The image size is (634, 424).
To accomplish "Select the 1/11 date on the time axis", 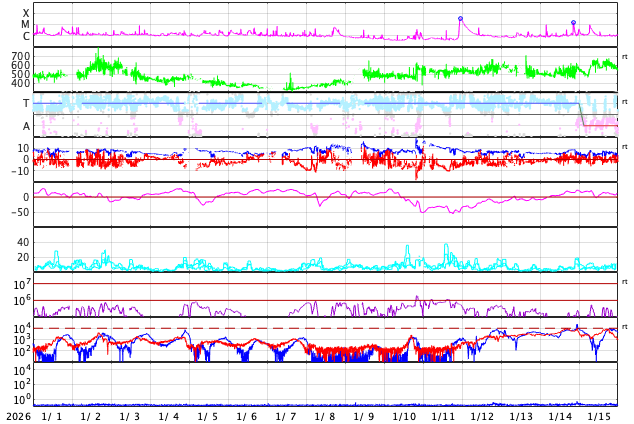I will (443, 416).
